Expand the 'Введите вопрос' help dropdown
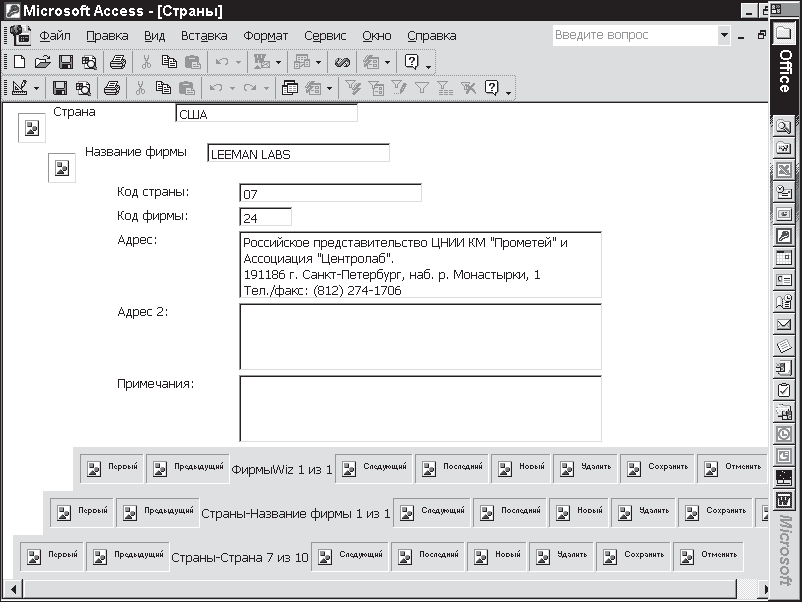Viewport: 802px width, 602px height. [x=724, y=35]
